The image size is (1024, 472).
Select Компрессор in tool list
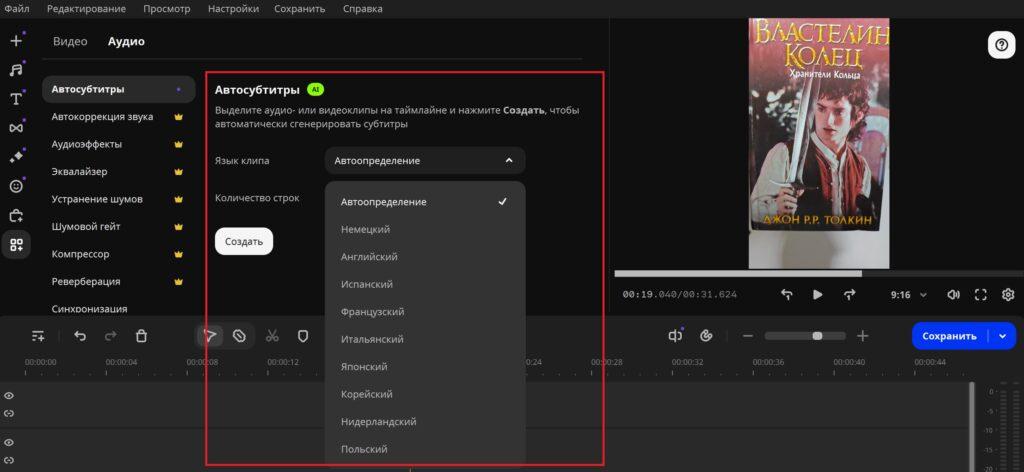tap(118, 253)
